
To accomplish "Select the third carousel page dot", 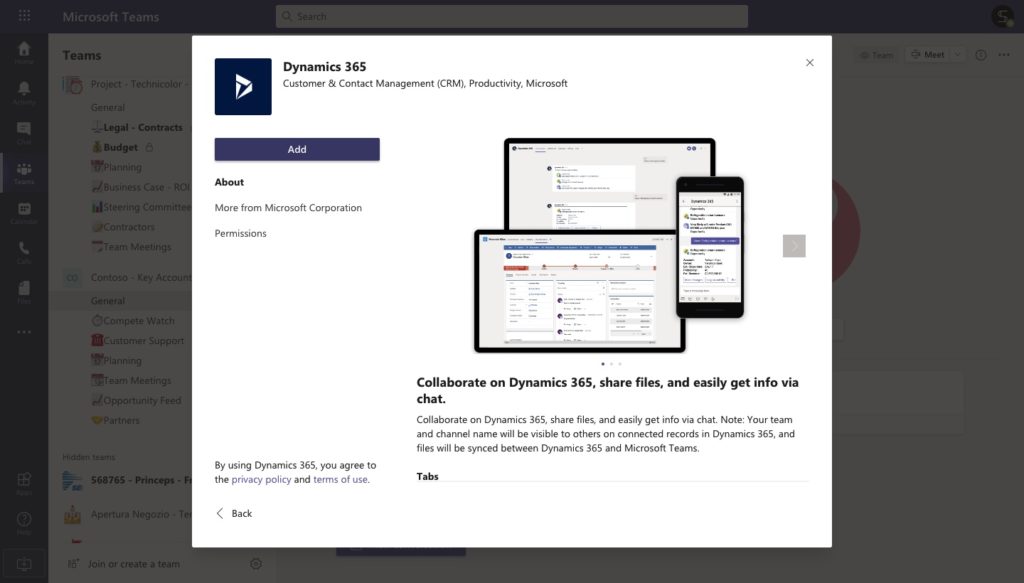I will 620,364.
